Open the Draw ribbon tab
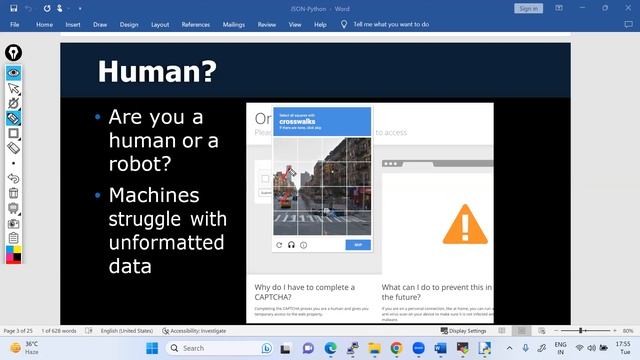Screen dimensions: 640x360 (100, 24)
